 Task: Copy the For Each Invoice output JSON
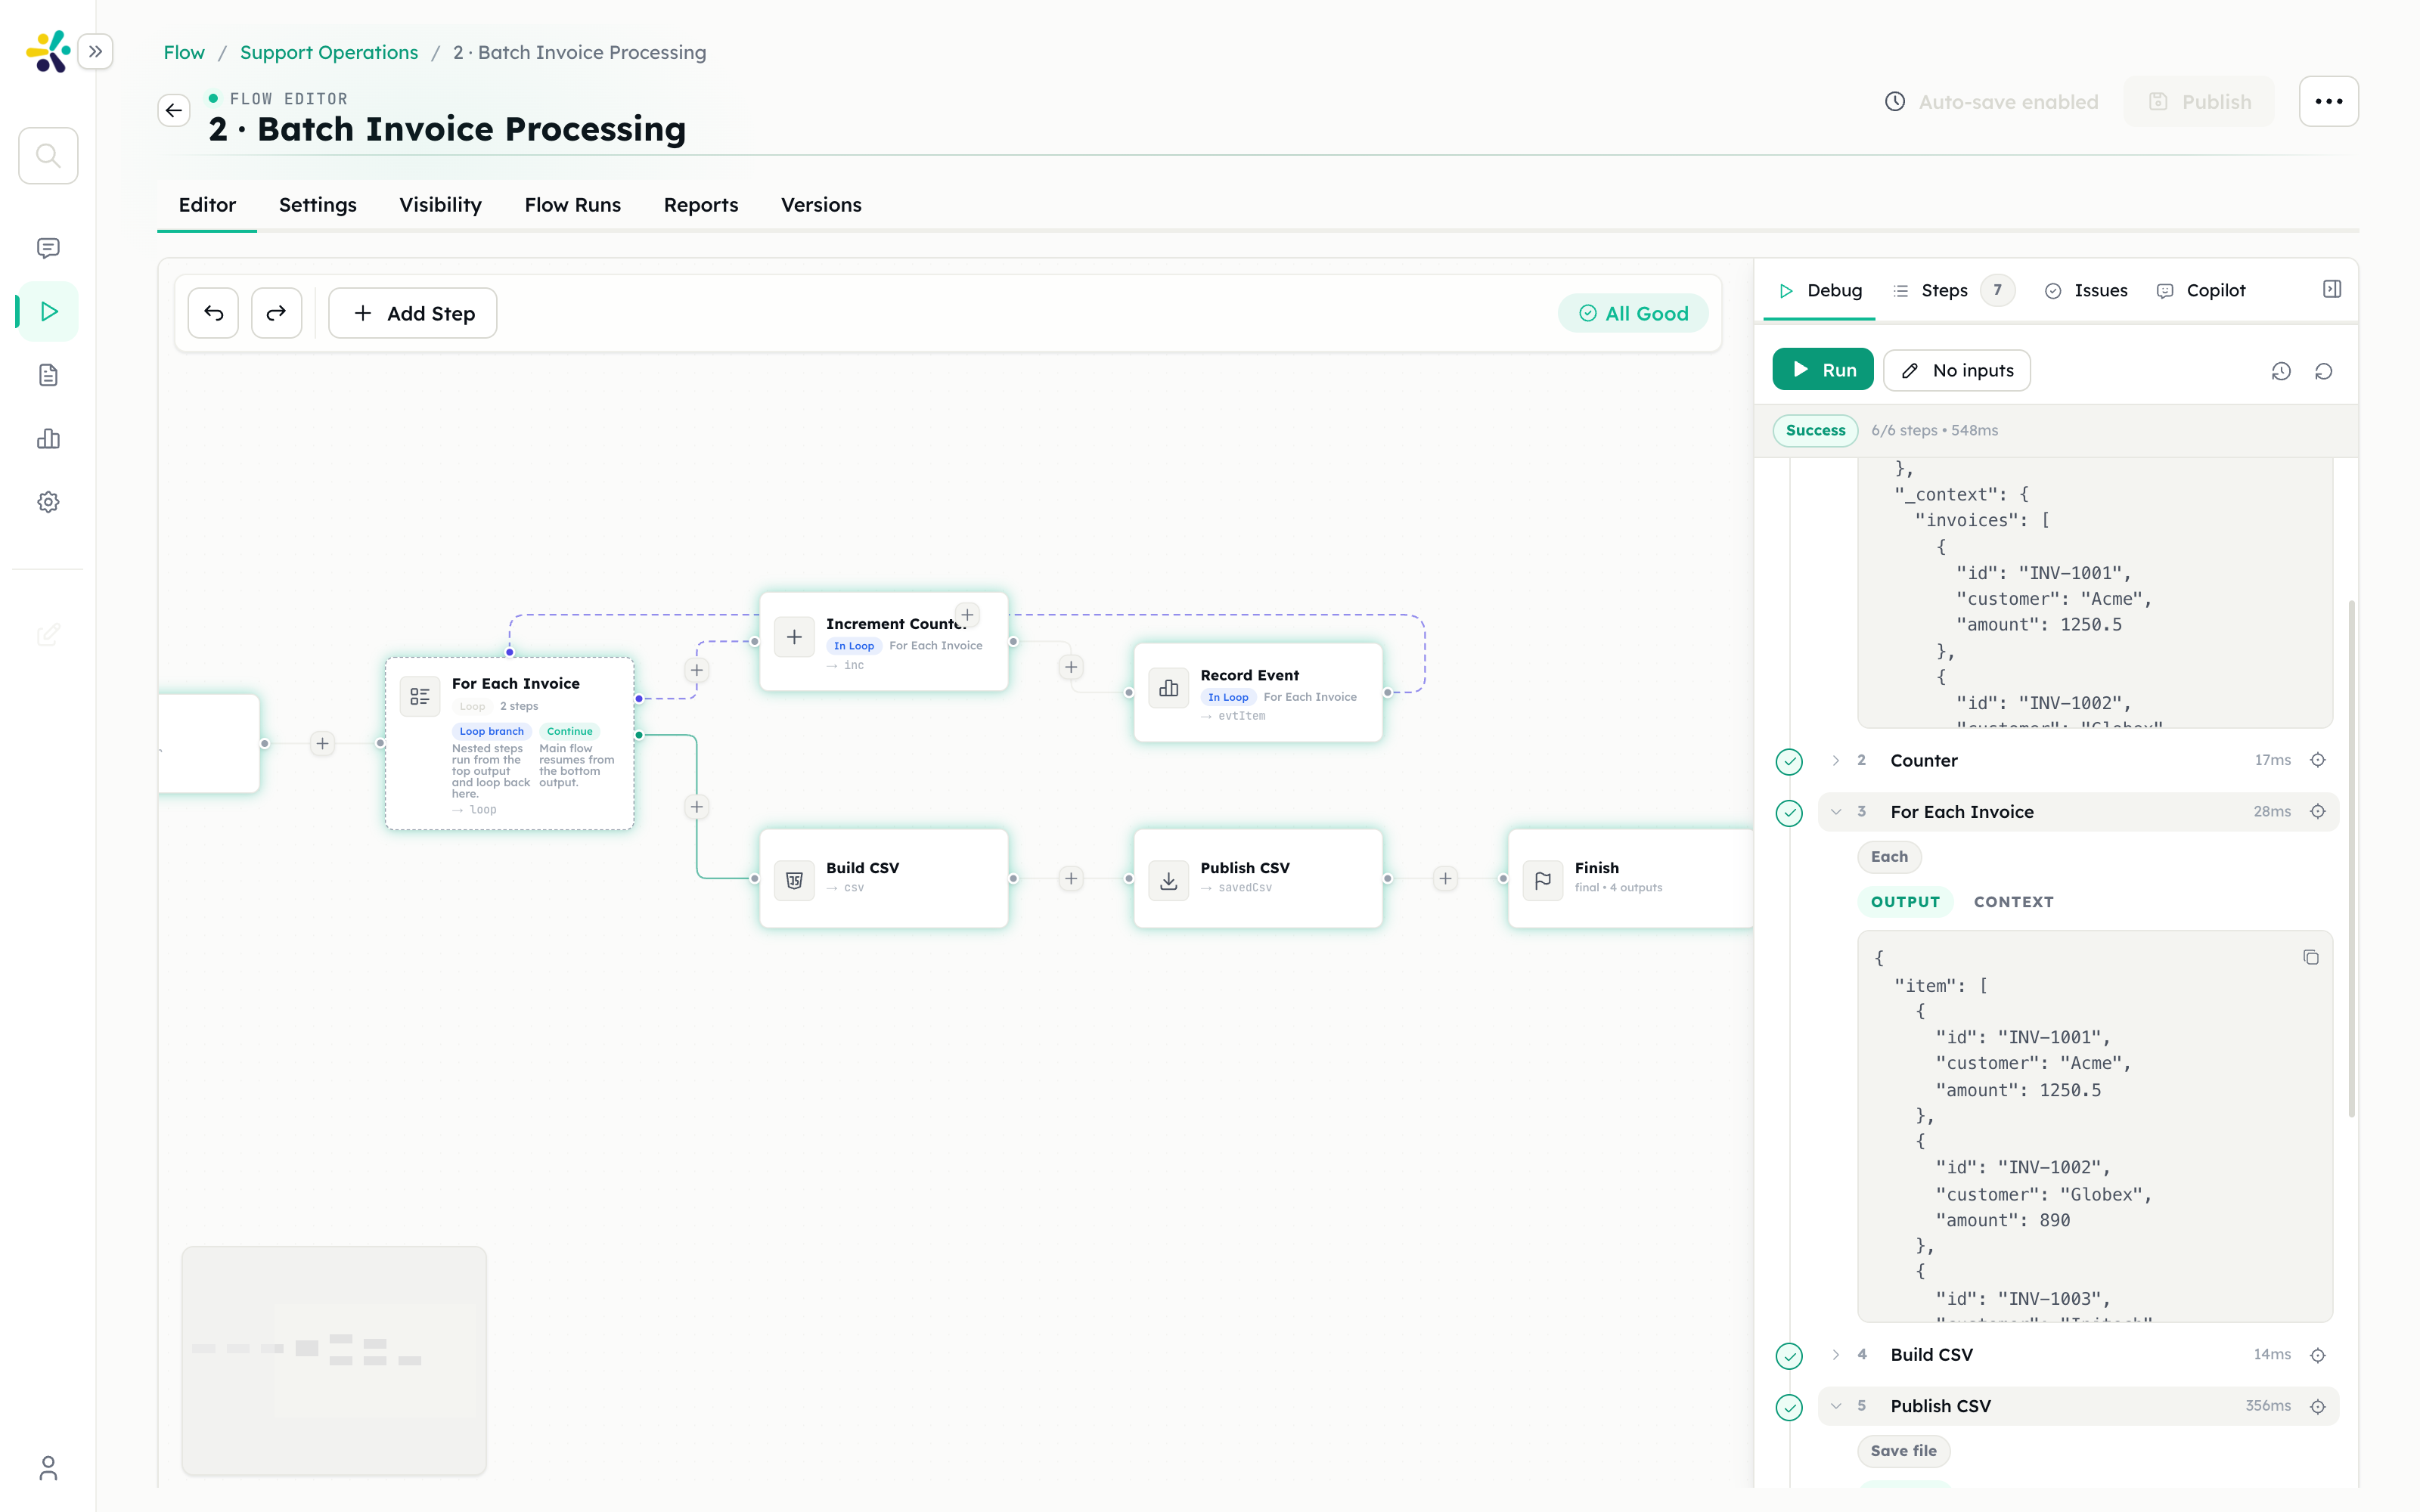(x=2311, y=958)
